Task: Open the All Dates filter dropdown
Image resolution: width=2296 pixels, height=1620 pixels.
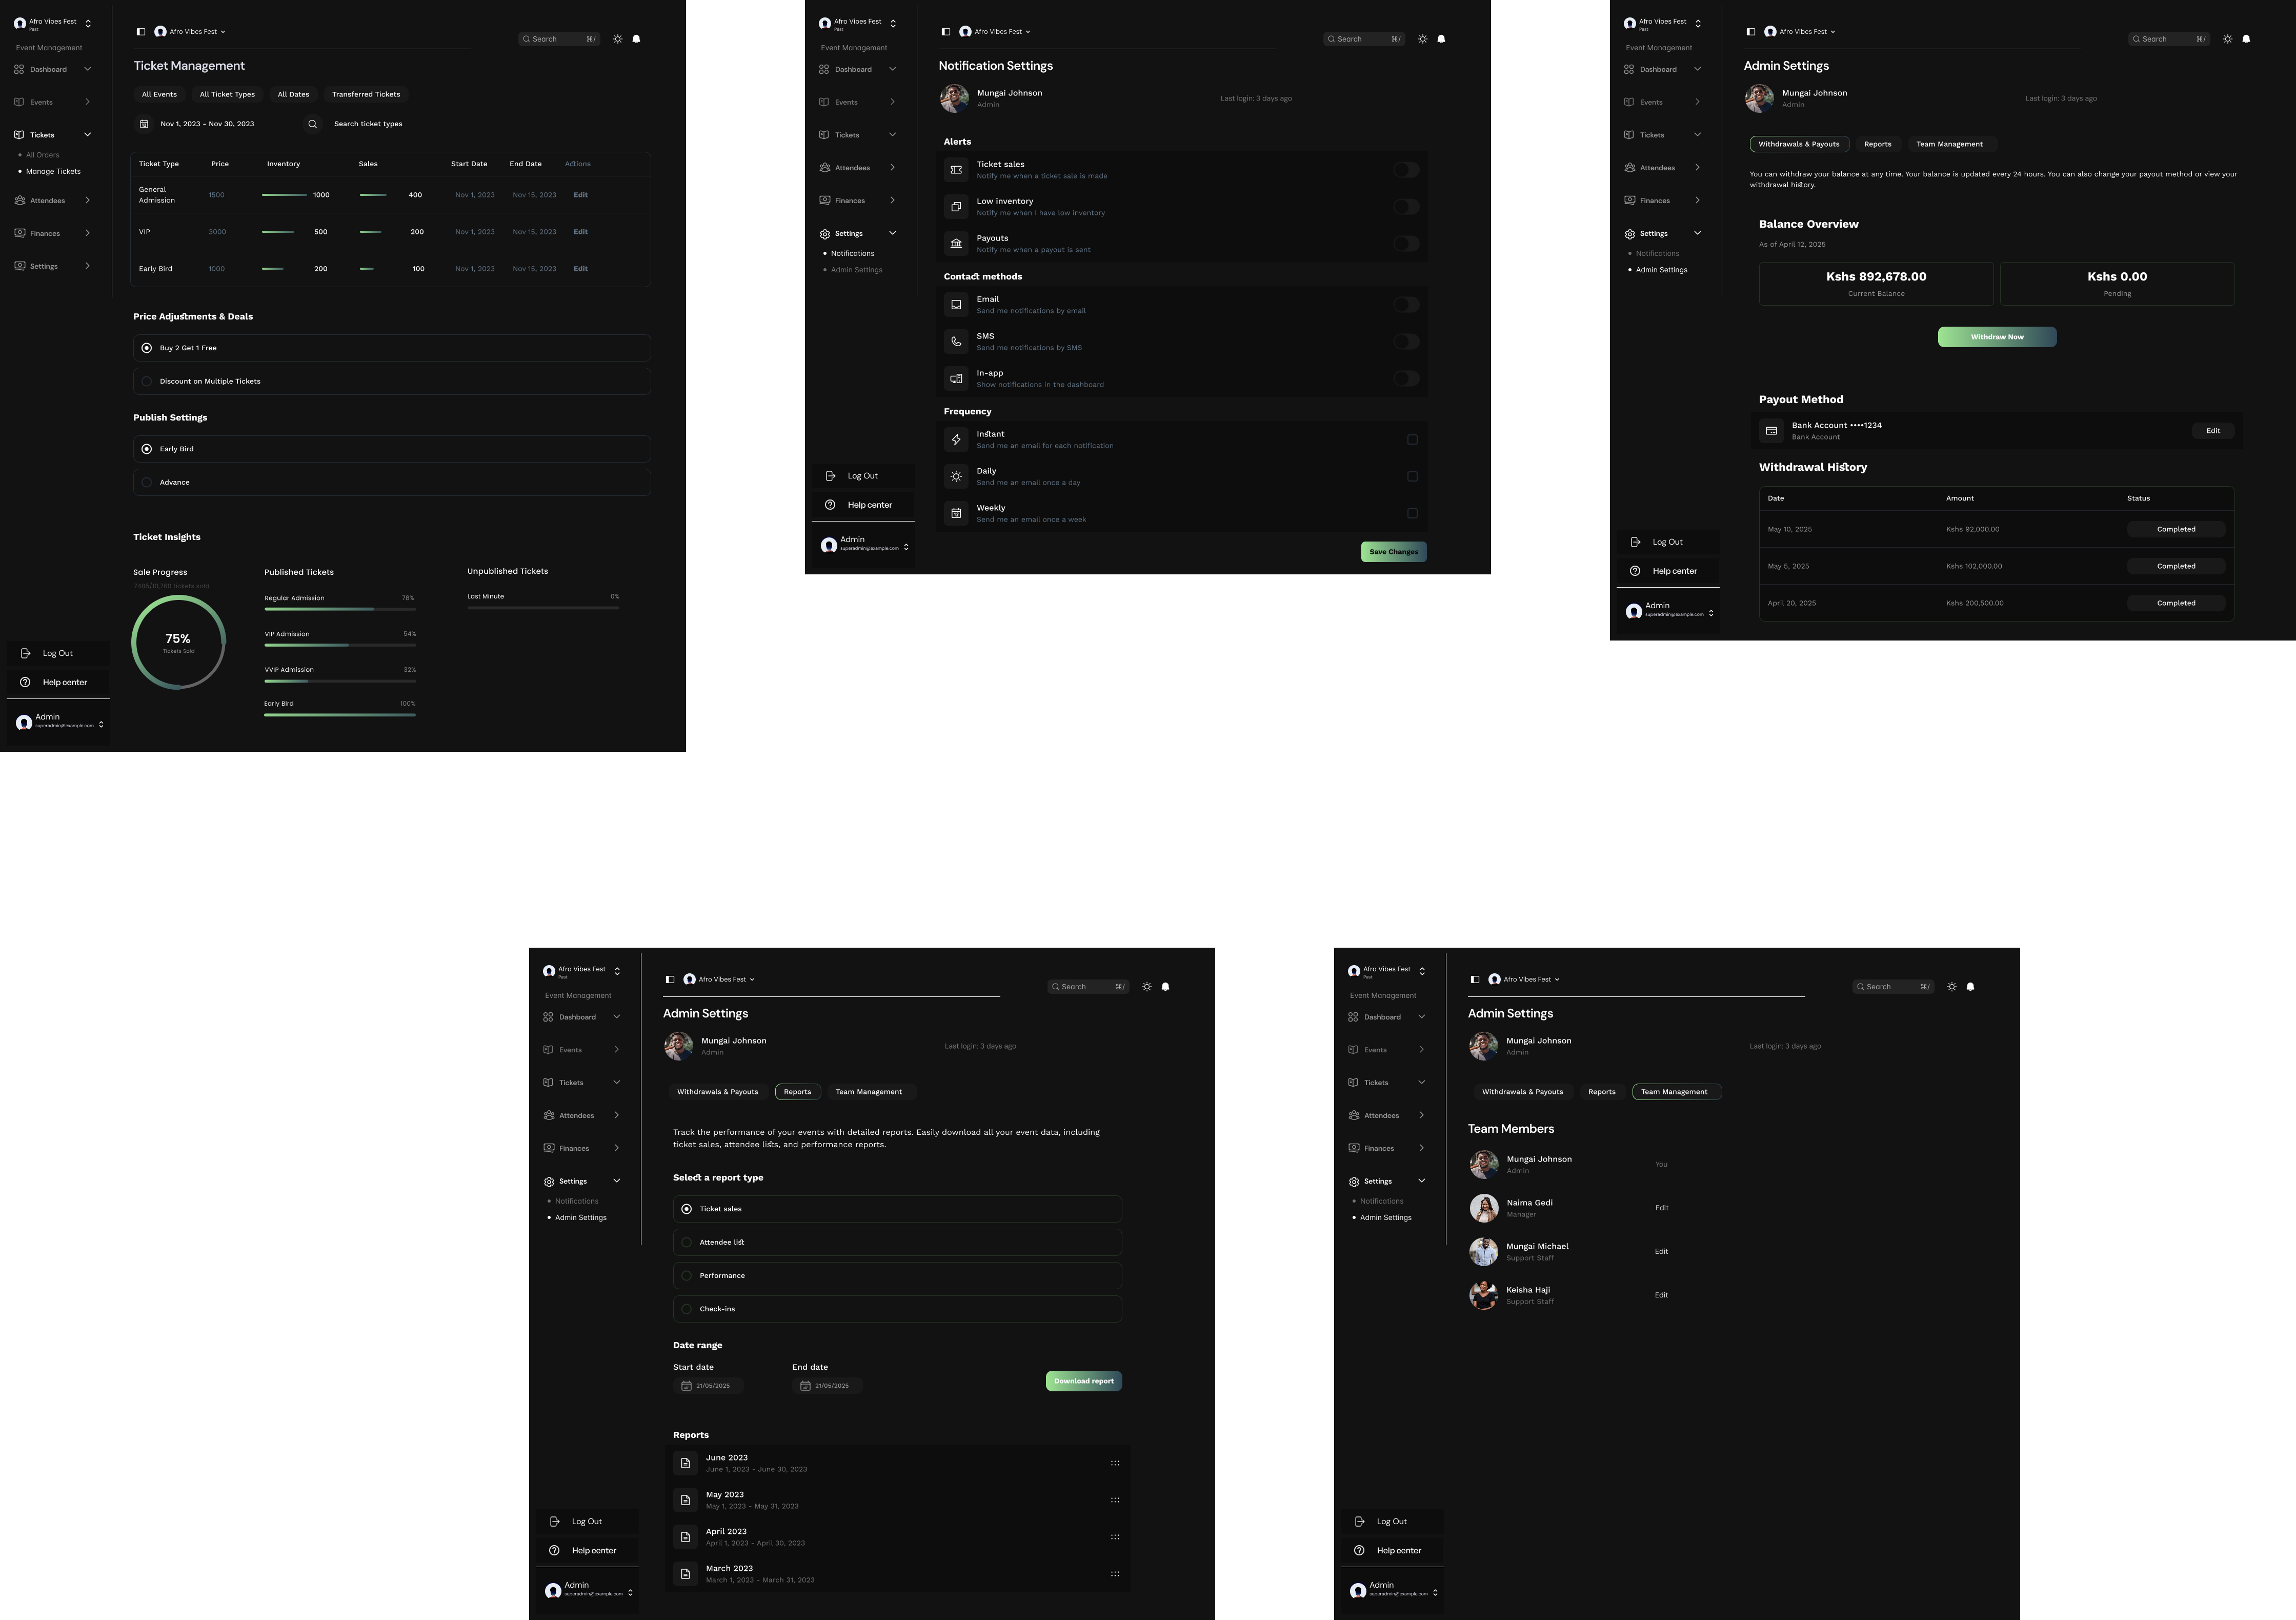Action: (293, 94)
